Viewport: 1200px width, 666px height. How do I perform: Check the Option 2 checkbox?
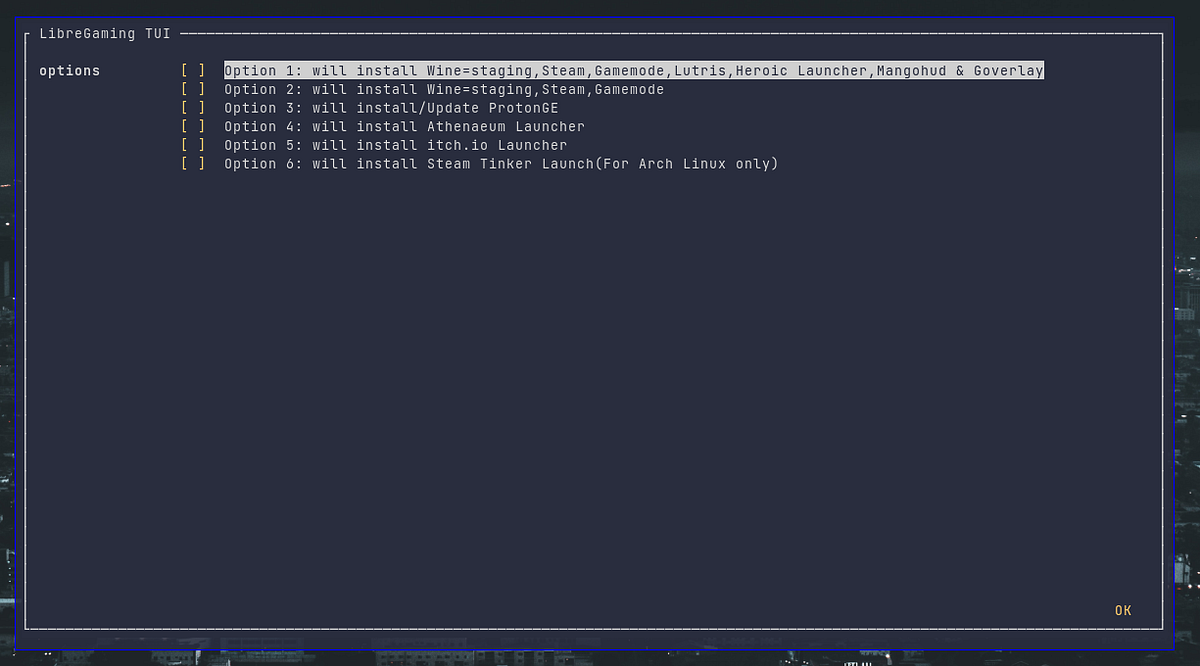pyautogui.click(x=193, y=89)
